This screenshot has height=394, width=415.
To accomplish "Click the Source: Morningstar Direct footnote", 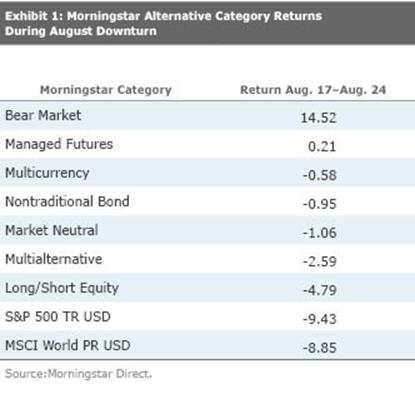I will pyautogui.click(x=78, y=374).
